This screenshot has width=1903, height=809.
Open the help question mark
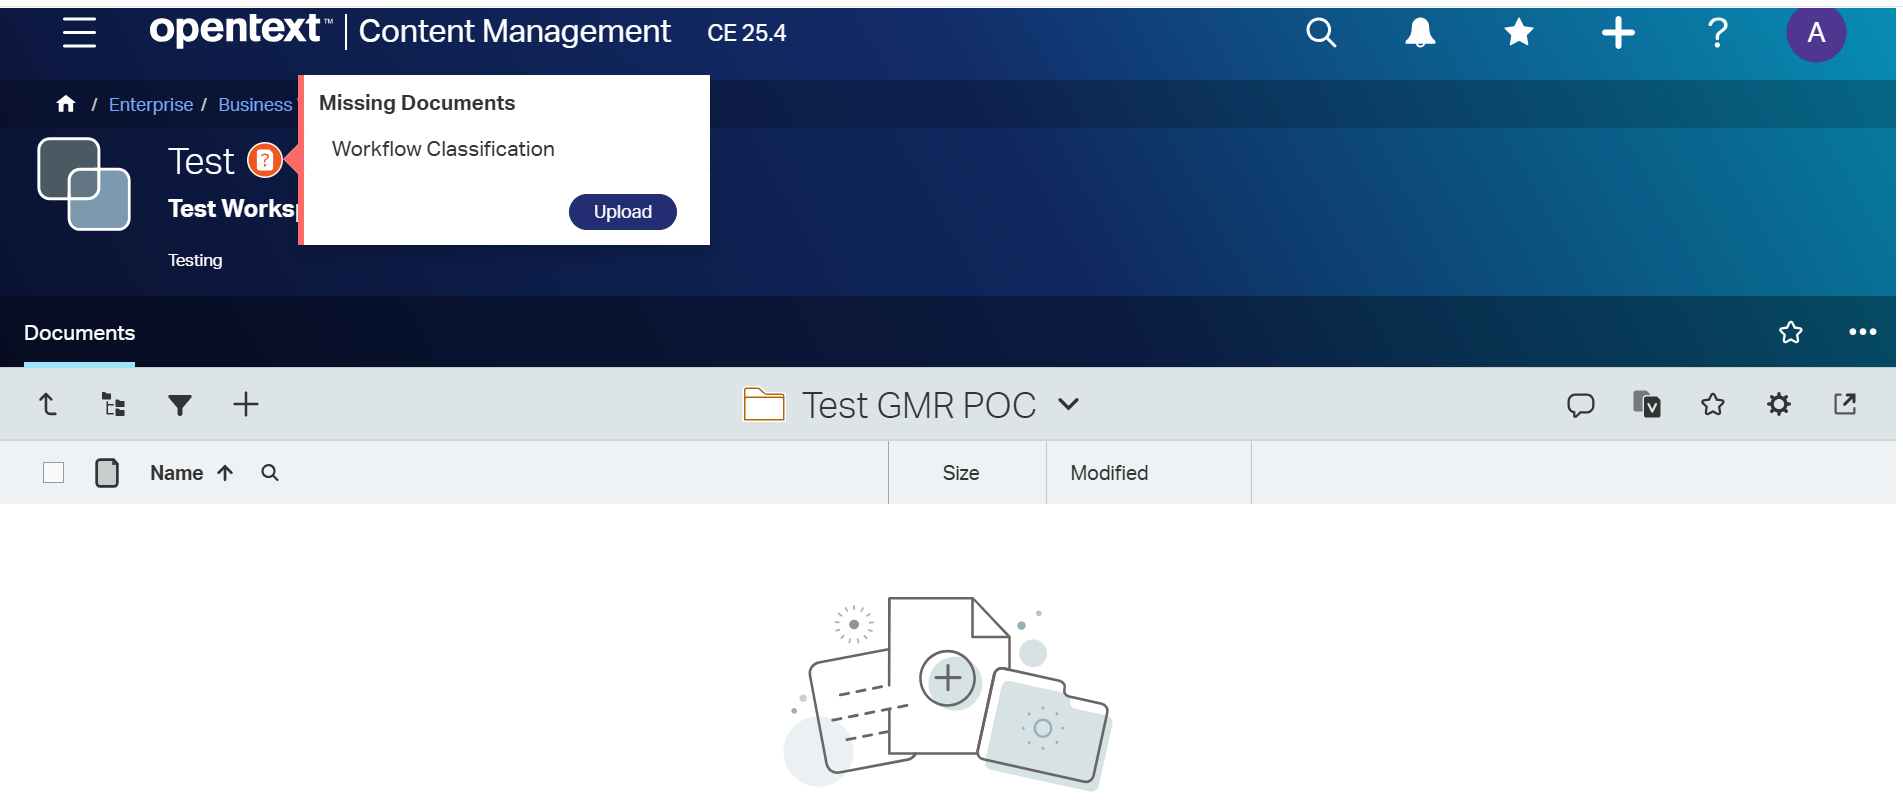click(1718, 33)
